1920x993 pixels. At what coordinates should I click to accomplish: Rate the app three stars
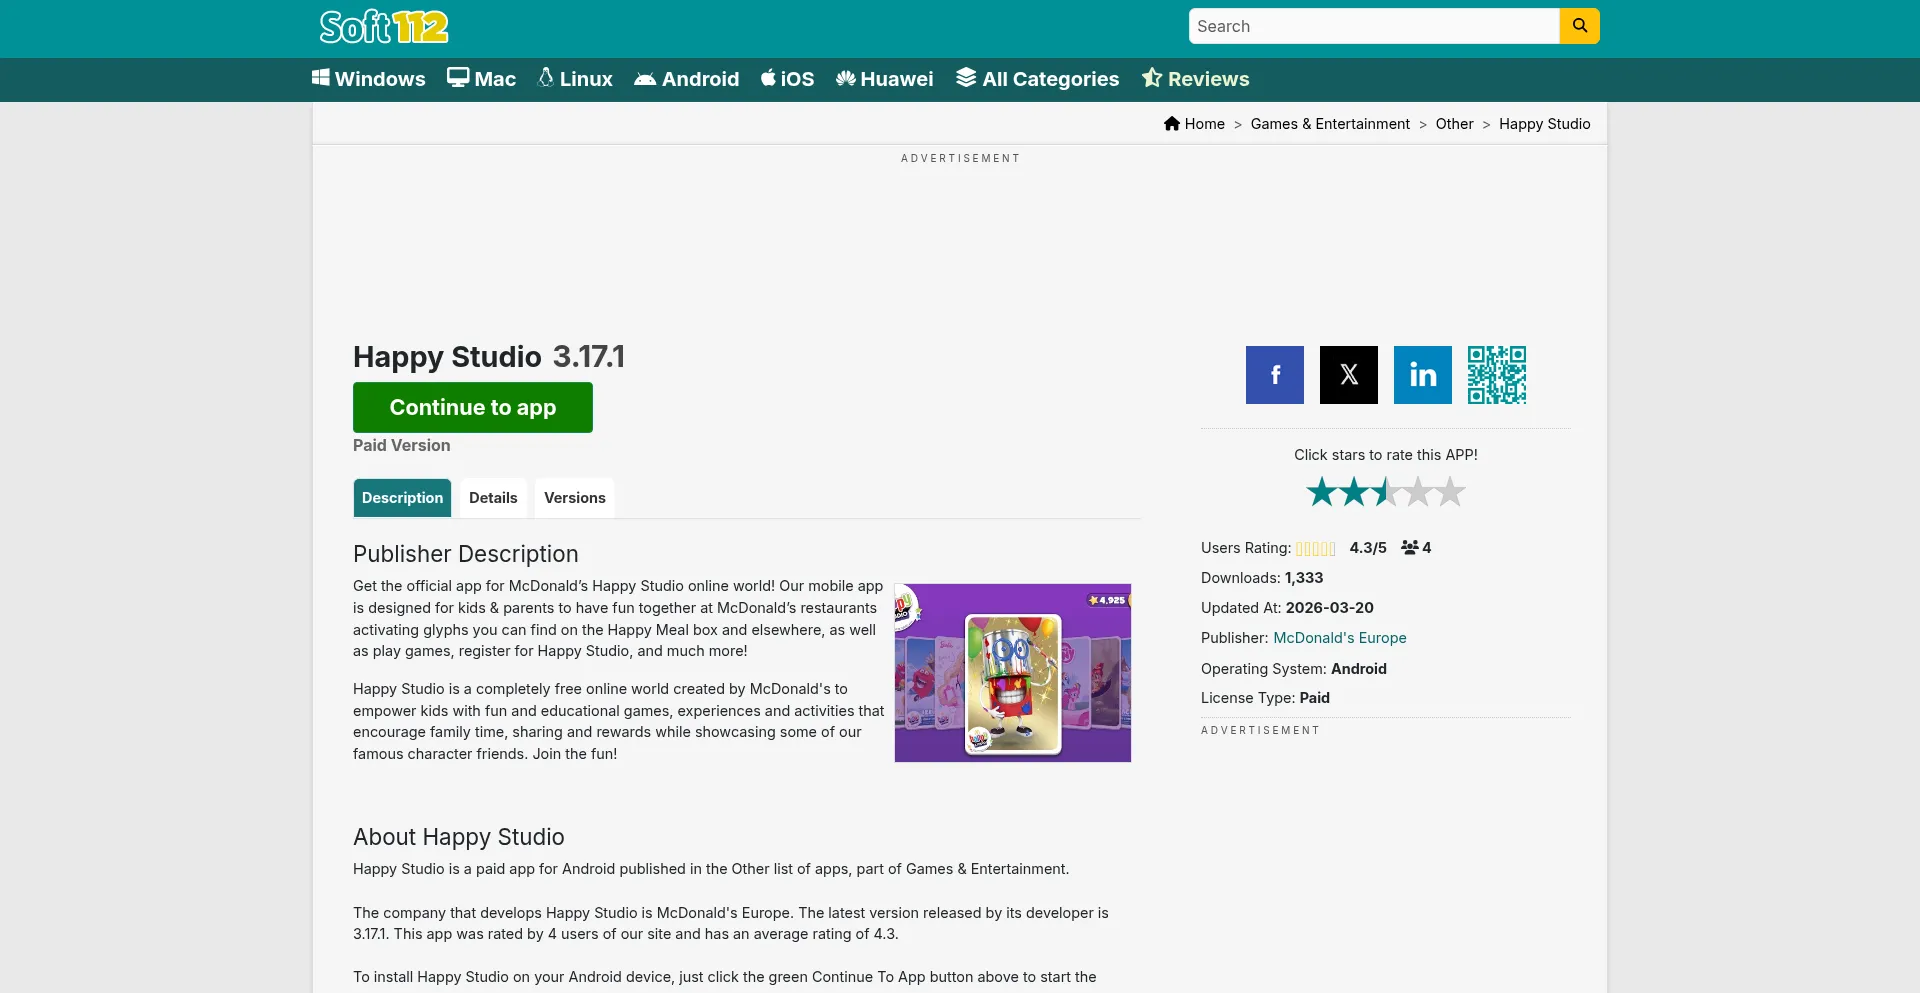point(1386,492)
